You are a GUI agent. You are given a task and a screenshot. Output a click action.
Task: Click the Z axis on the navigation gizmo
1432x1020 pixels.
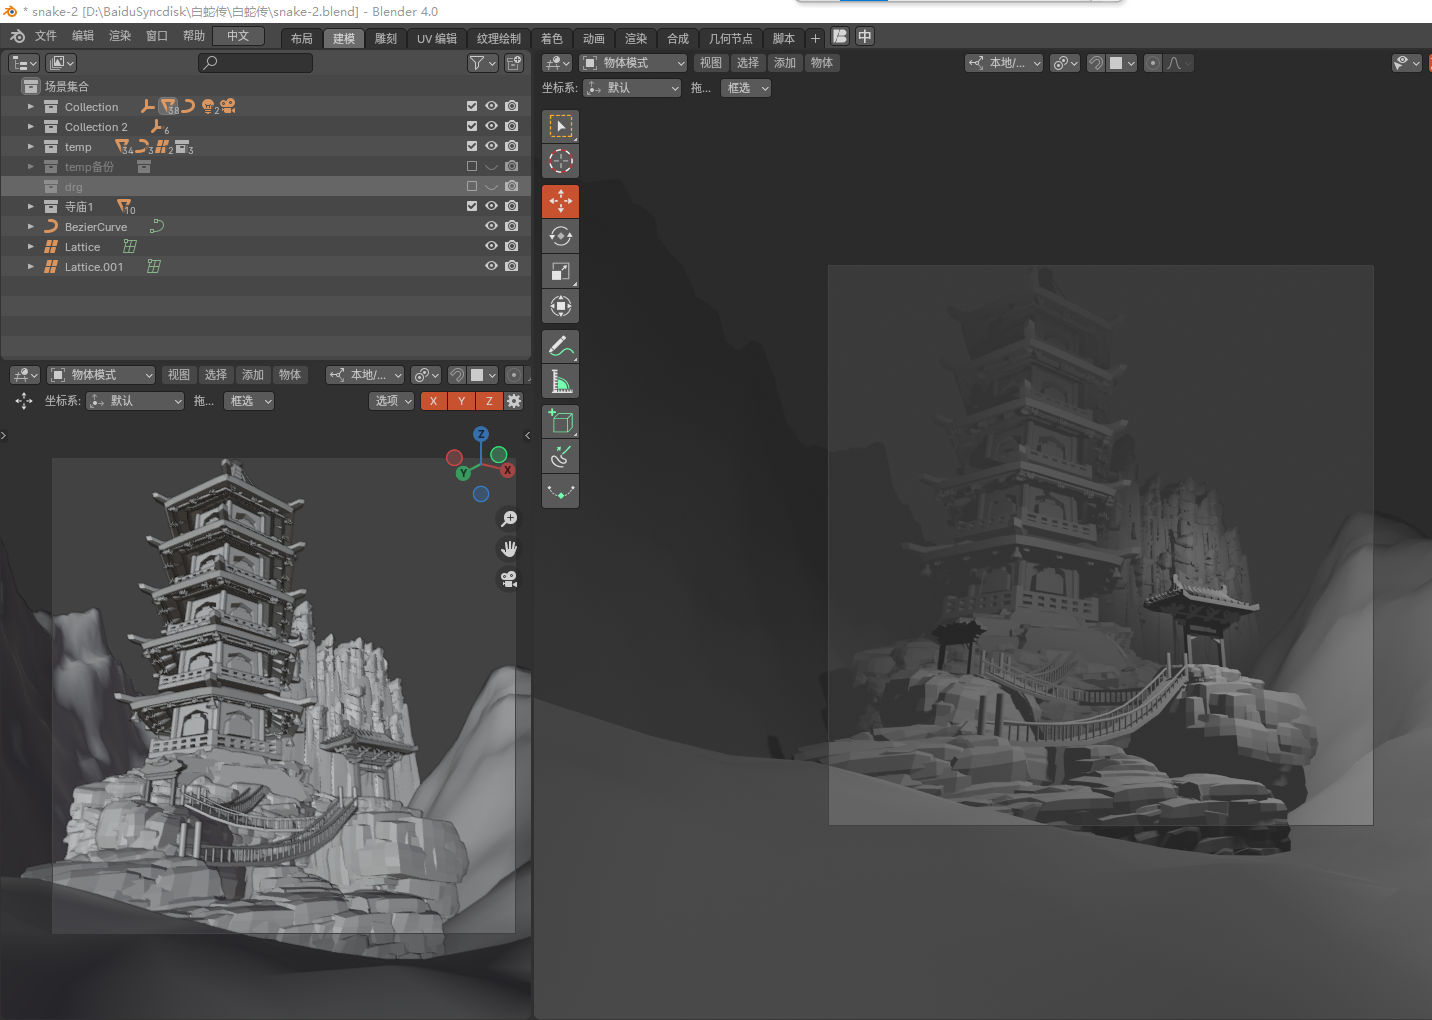481,434
